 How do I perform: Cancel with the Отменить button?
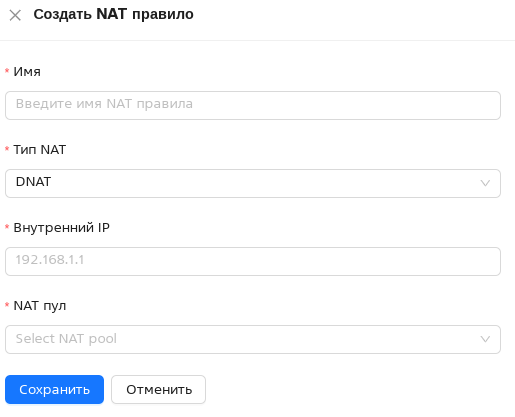point(158,389)
